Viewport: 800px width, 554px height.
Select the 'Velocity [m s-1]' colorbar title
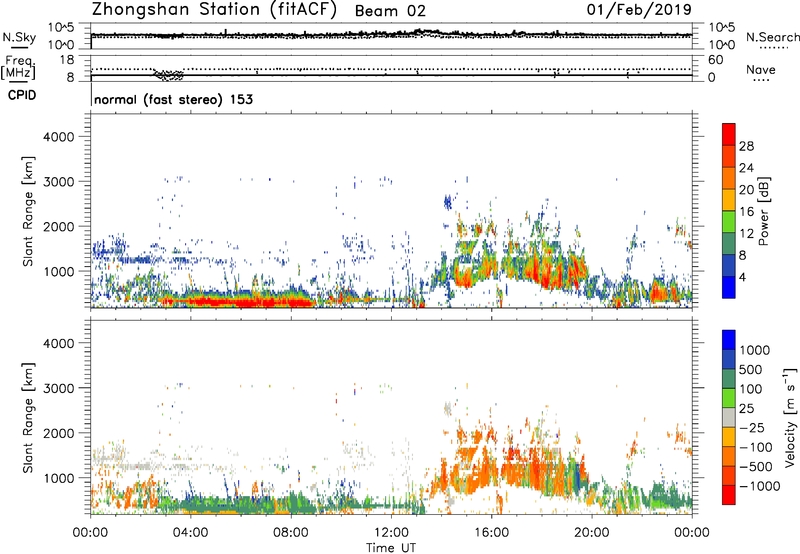point(790,417)
